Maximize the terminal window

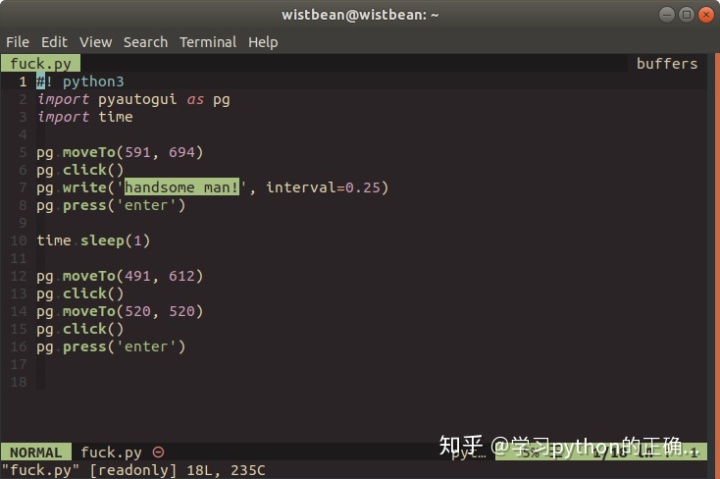pos(686,15)
